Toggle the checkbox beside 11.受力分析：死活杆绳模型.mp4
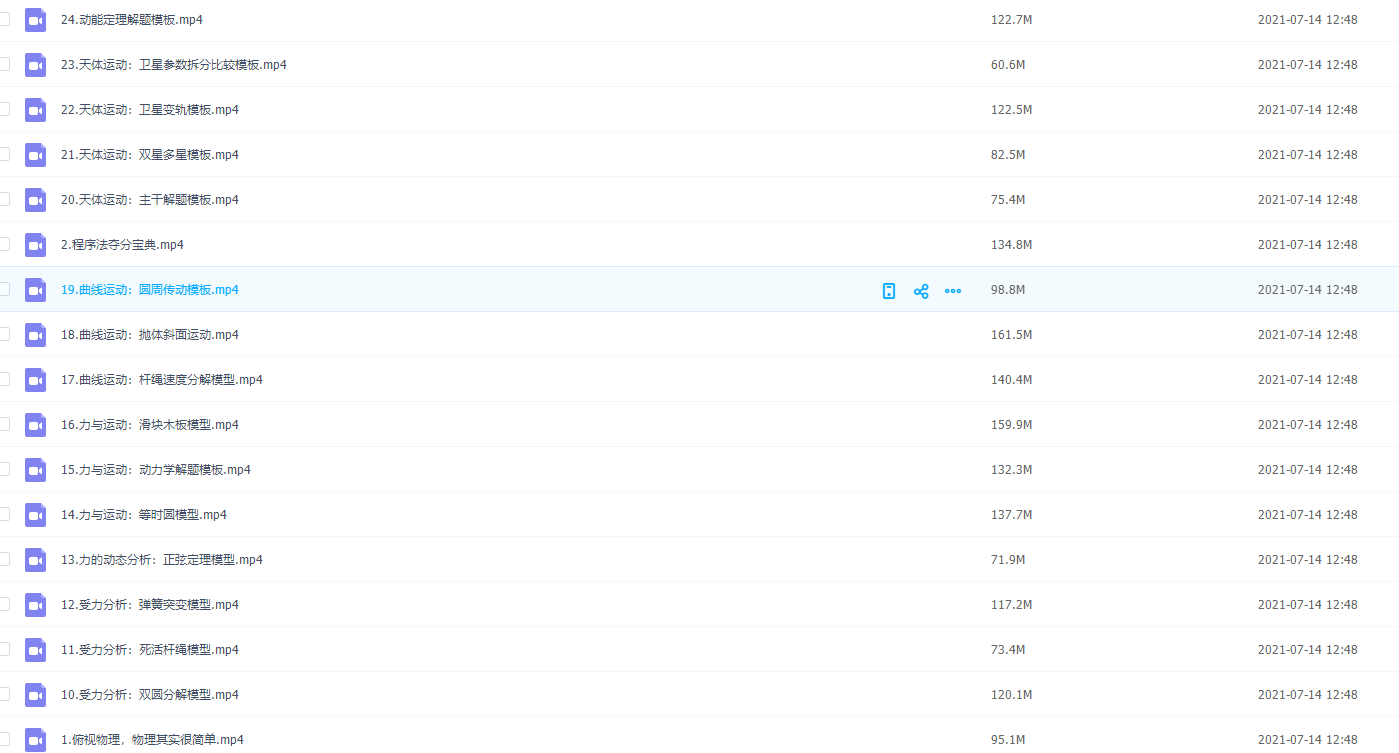This screenshot has width=1399, height=753. 4,649
